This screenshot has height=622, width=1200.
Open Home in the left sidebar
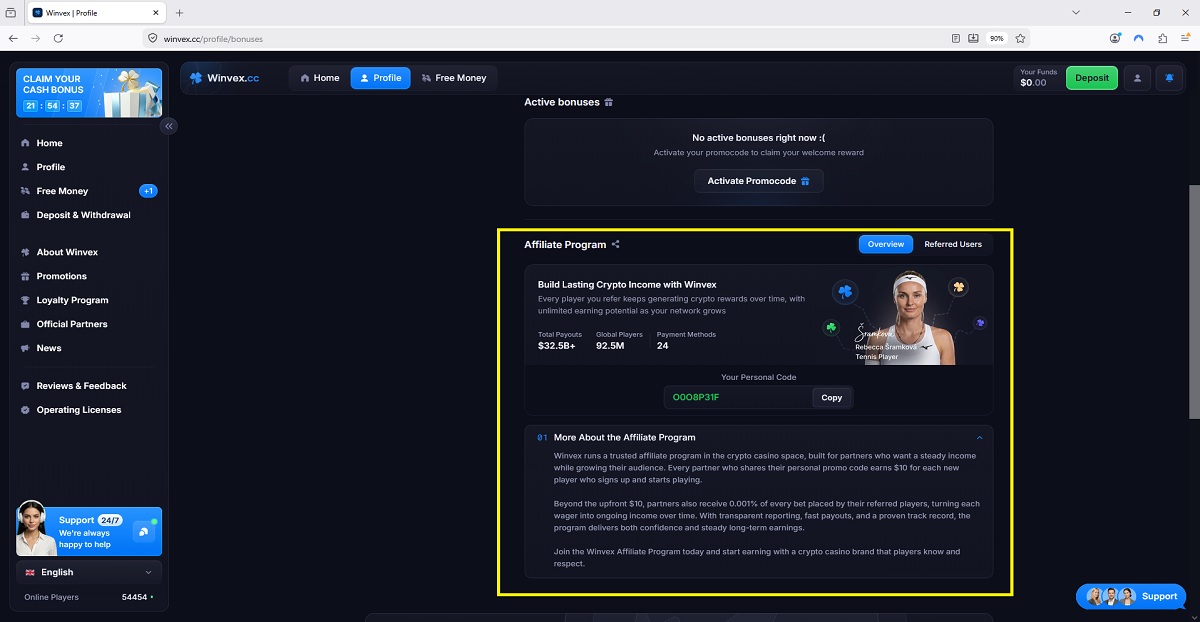tap(49, 143)
